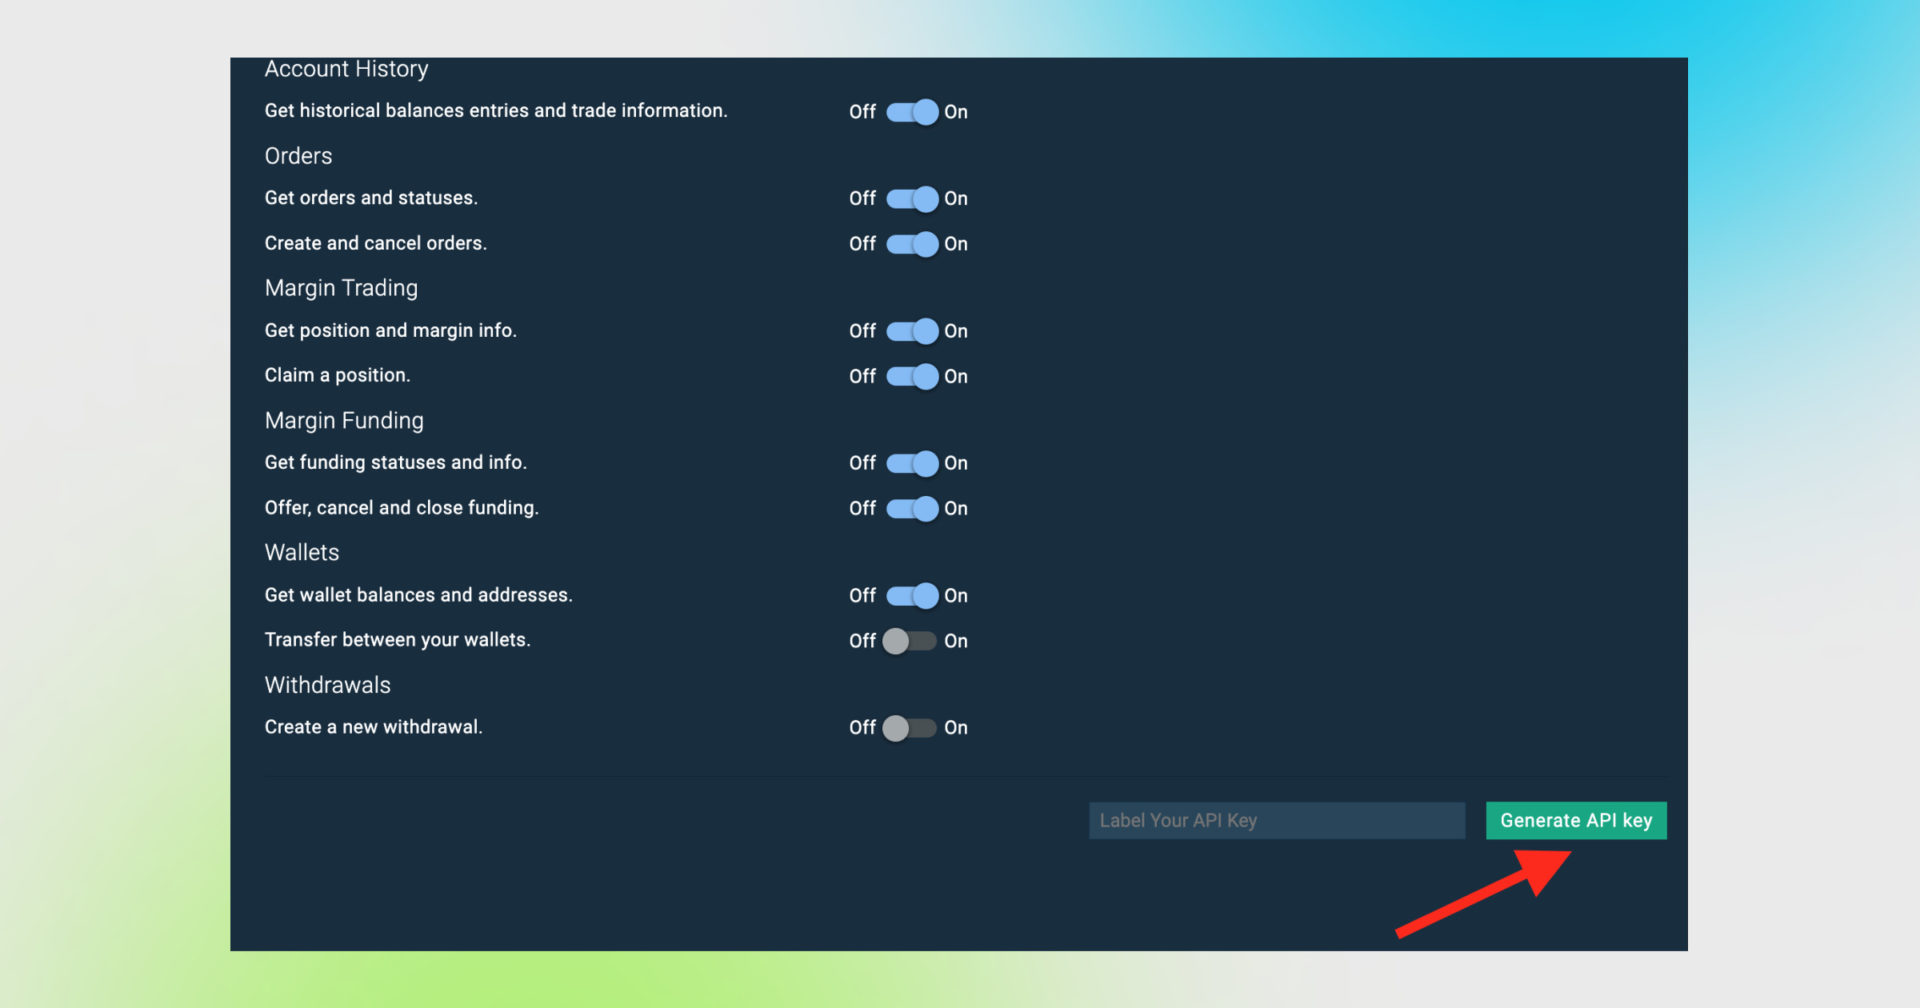Click the Label Your API Key field
The image size is (1920, 1008).
pos(1277,820)
